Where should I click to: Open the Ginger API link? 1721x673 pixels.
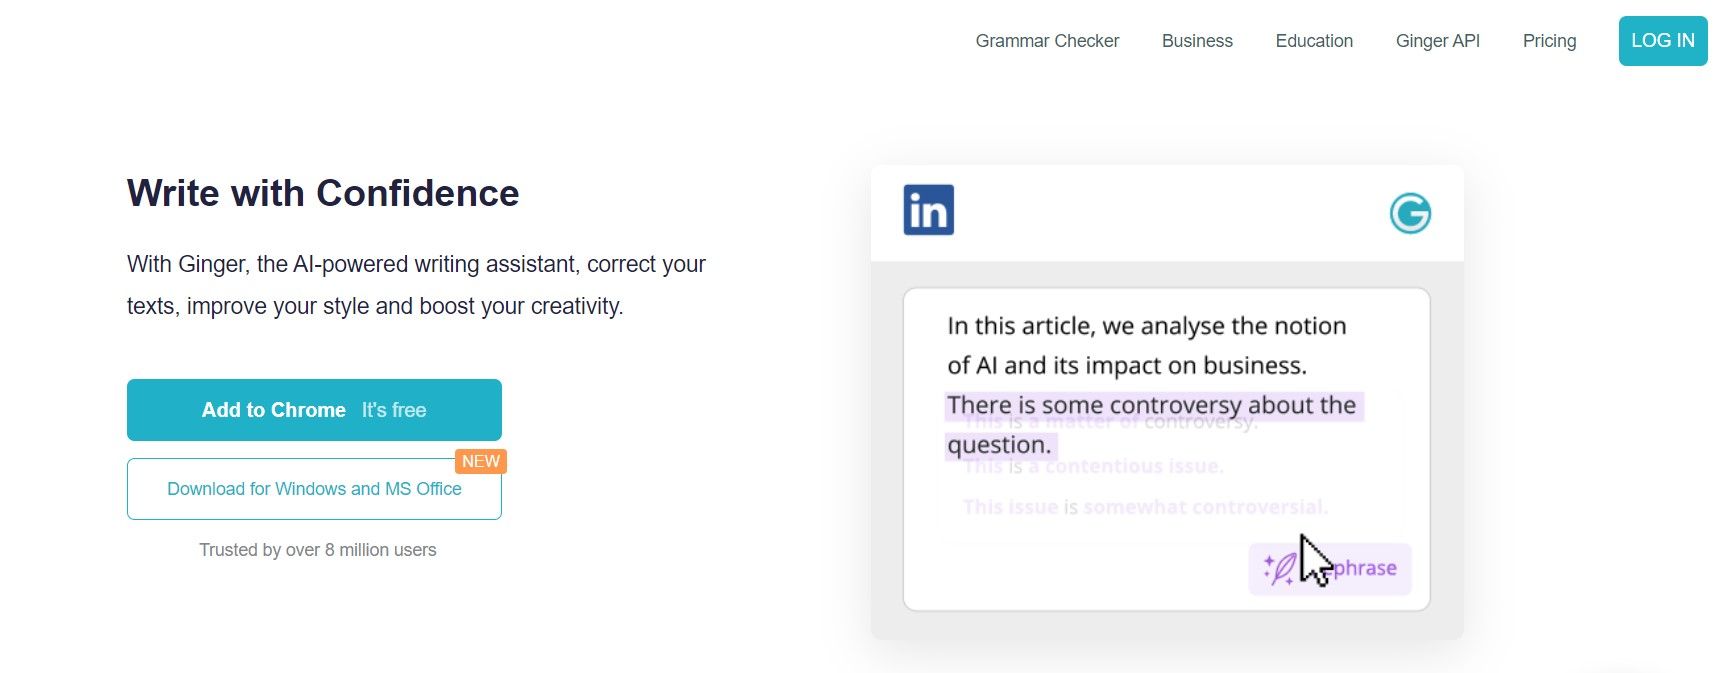[1437, 41]
